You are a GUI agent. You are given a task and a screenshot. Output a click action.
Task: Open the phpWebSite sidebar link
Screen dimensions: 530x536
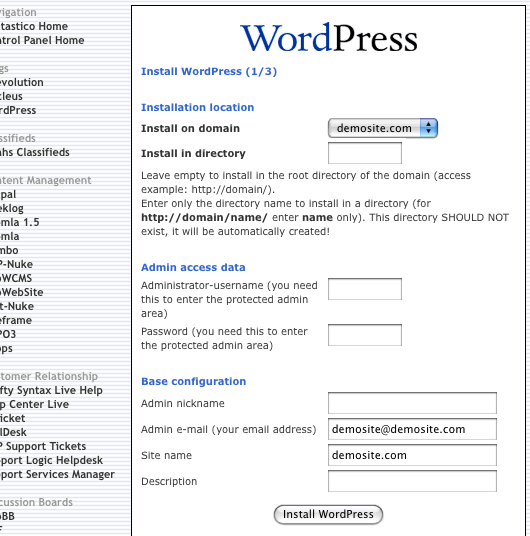pyautogui.click(x=22, y=292)
